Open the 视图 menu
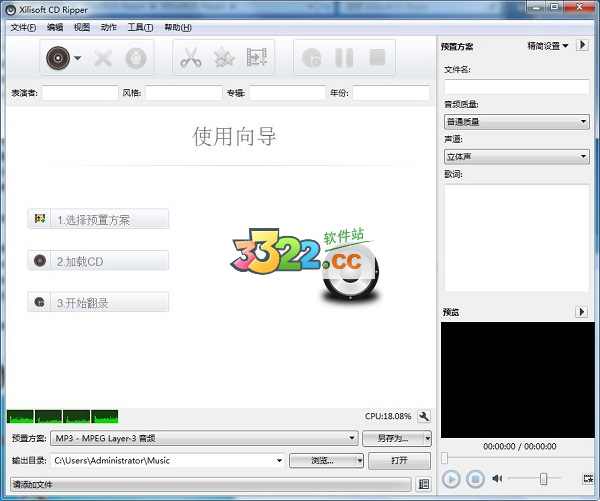Screen dimensions: 600x501 (82, 28)
